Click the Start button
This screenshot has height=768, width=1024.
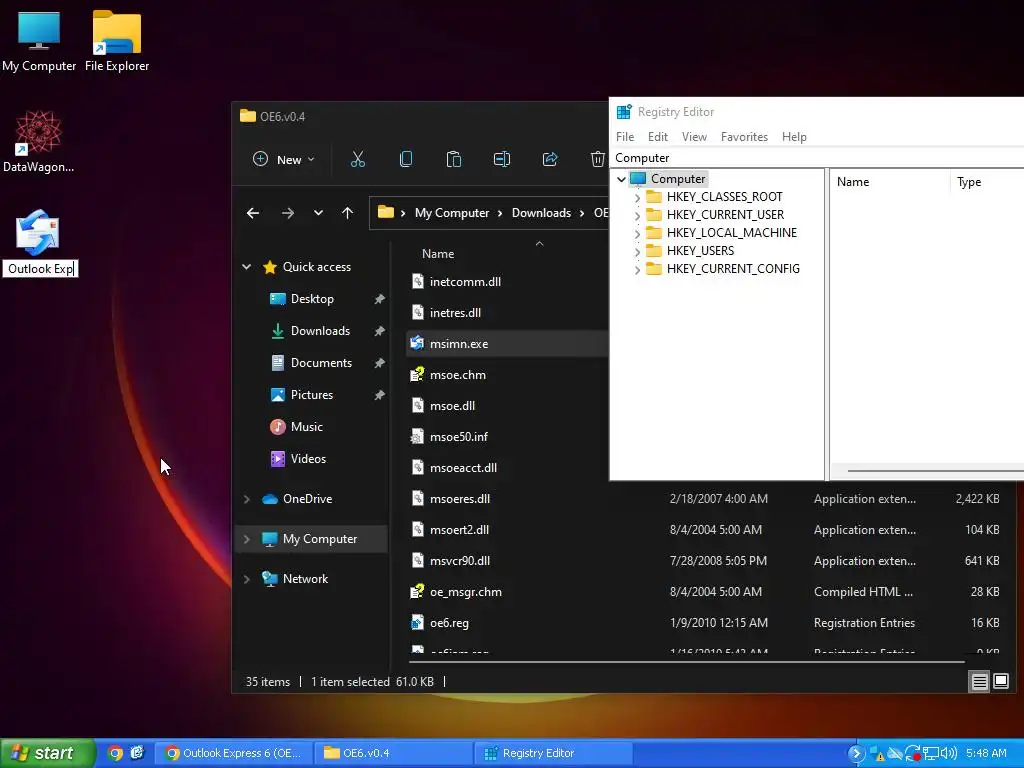(47, 753)
